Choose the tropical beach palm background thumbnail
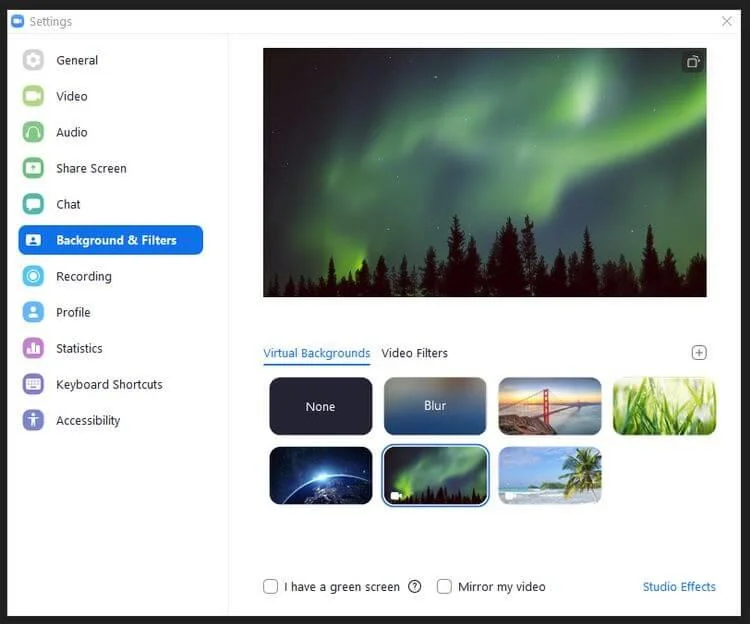Image resolution: width=750 pixels, height=624 pixels. coord(550,475)
